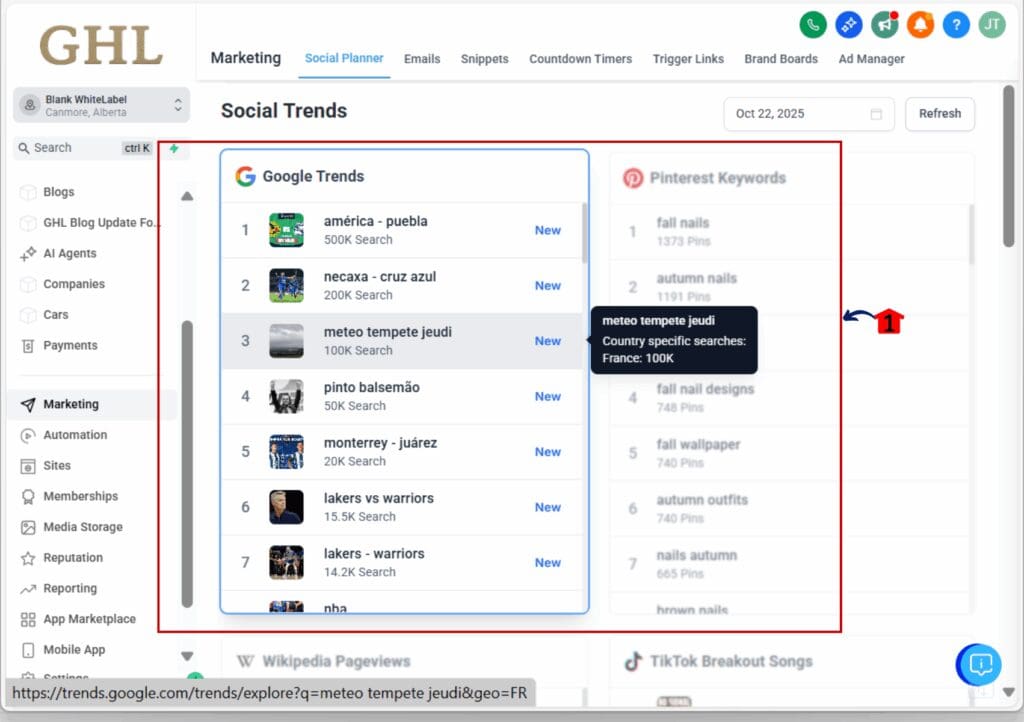This screenshot has height=722, width=1024.
Task: Open the Oct 22, 2025 date picker
Action: 808,114
